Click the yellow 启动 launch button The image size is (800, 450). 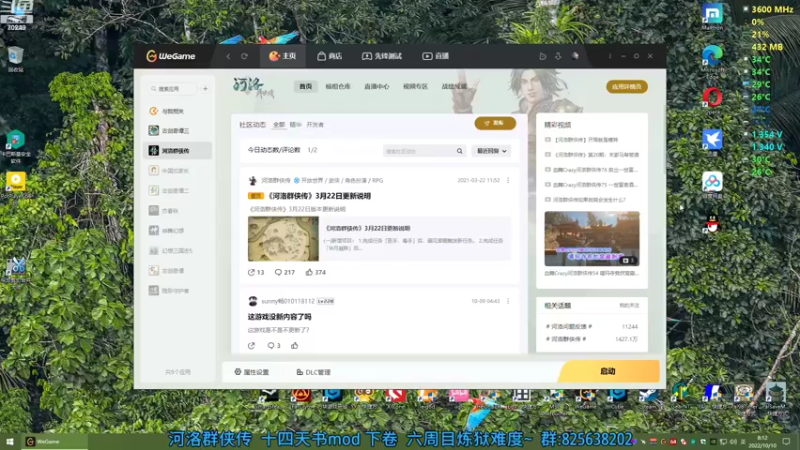click(608, 371)
